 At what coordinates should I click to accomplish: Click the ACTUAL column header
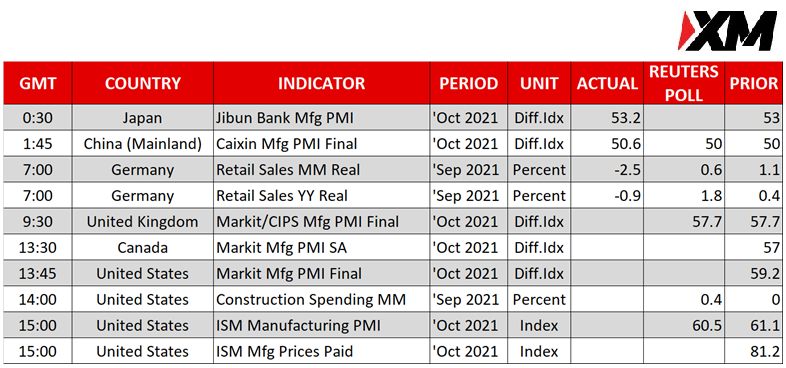coord(607,83)
